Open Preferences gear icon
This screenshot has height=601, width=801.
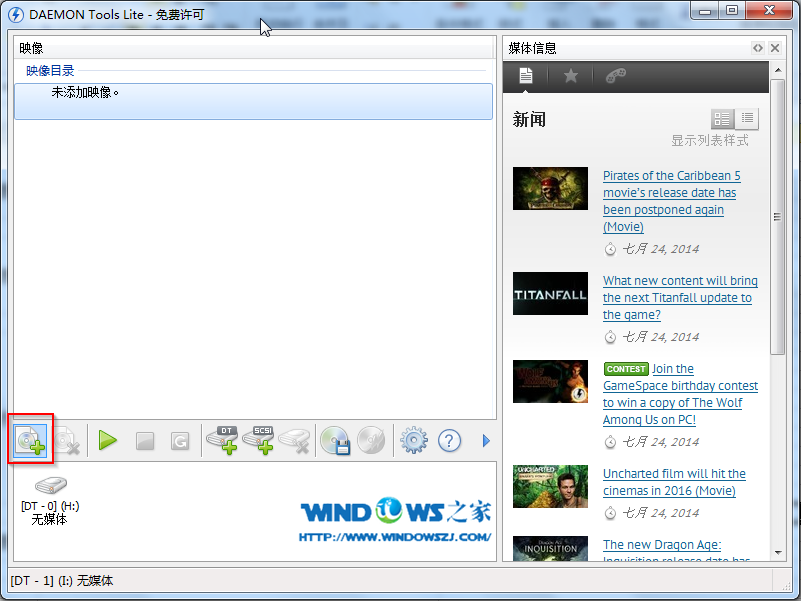[414, 440]
